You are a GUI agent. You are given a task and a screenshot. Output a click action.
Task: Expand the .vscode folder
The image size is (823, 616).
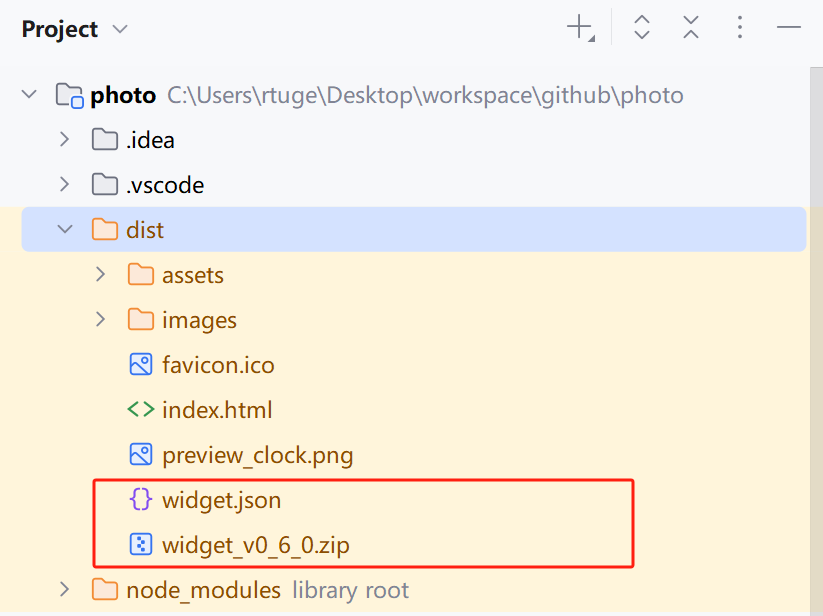(x=65, y=185)
